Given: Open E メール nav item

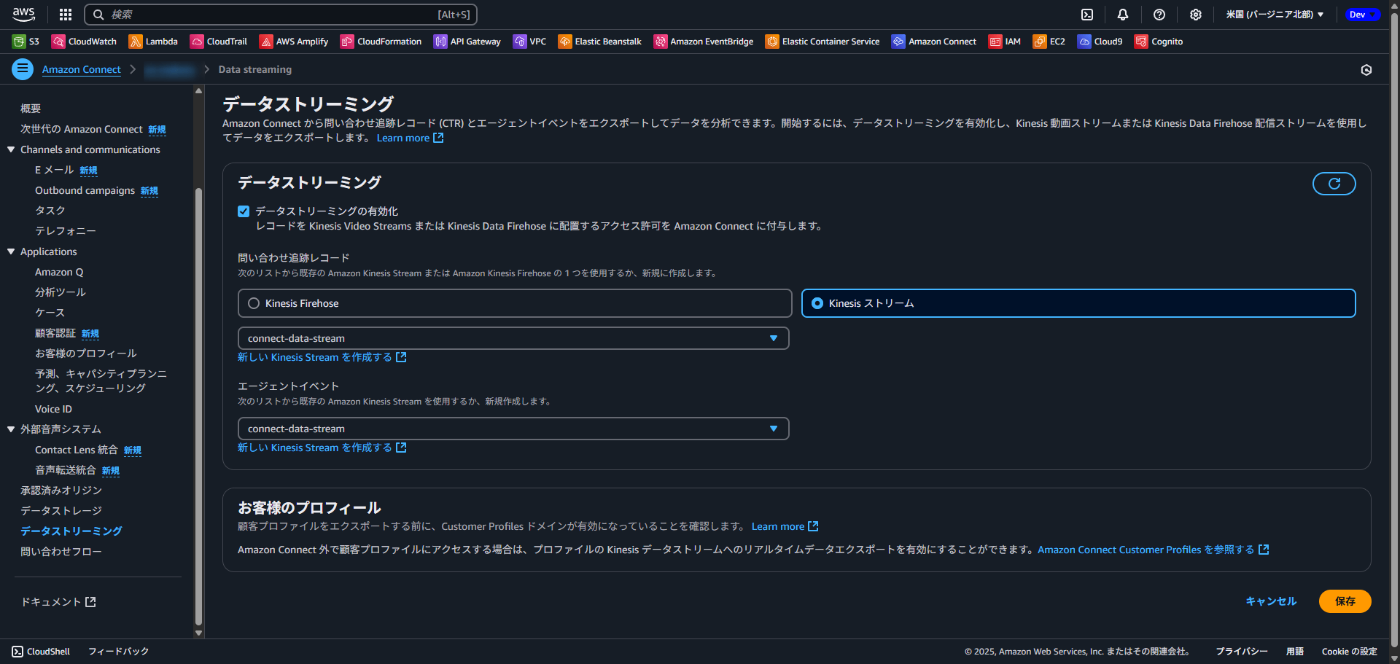Looking at the screenshot, I should point(54,170).
